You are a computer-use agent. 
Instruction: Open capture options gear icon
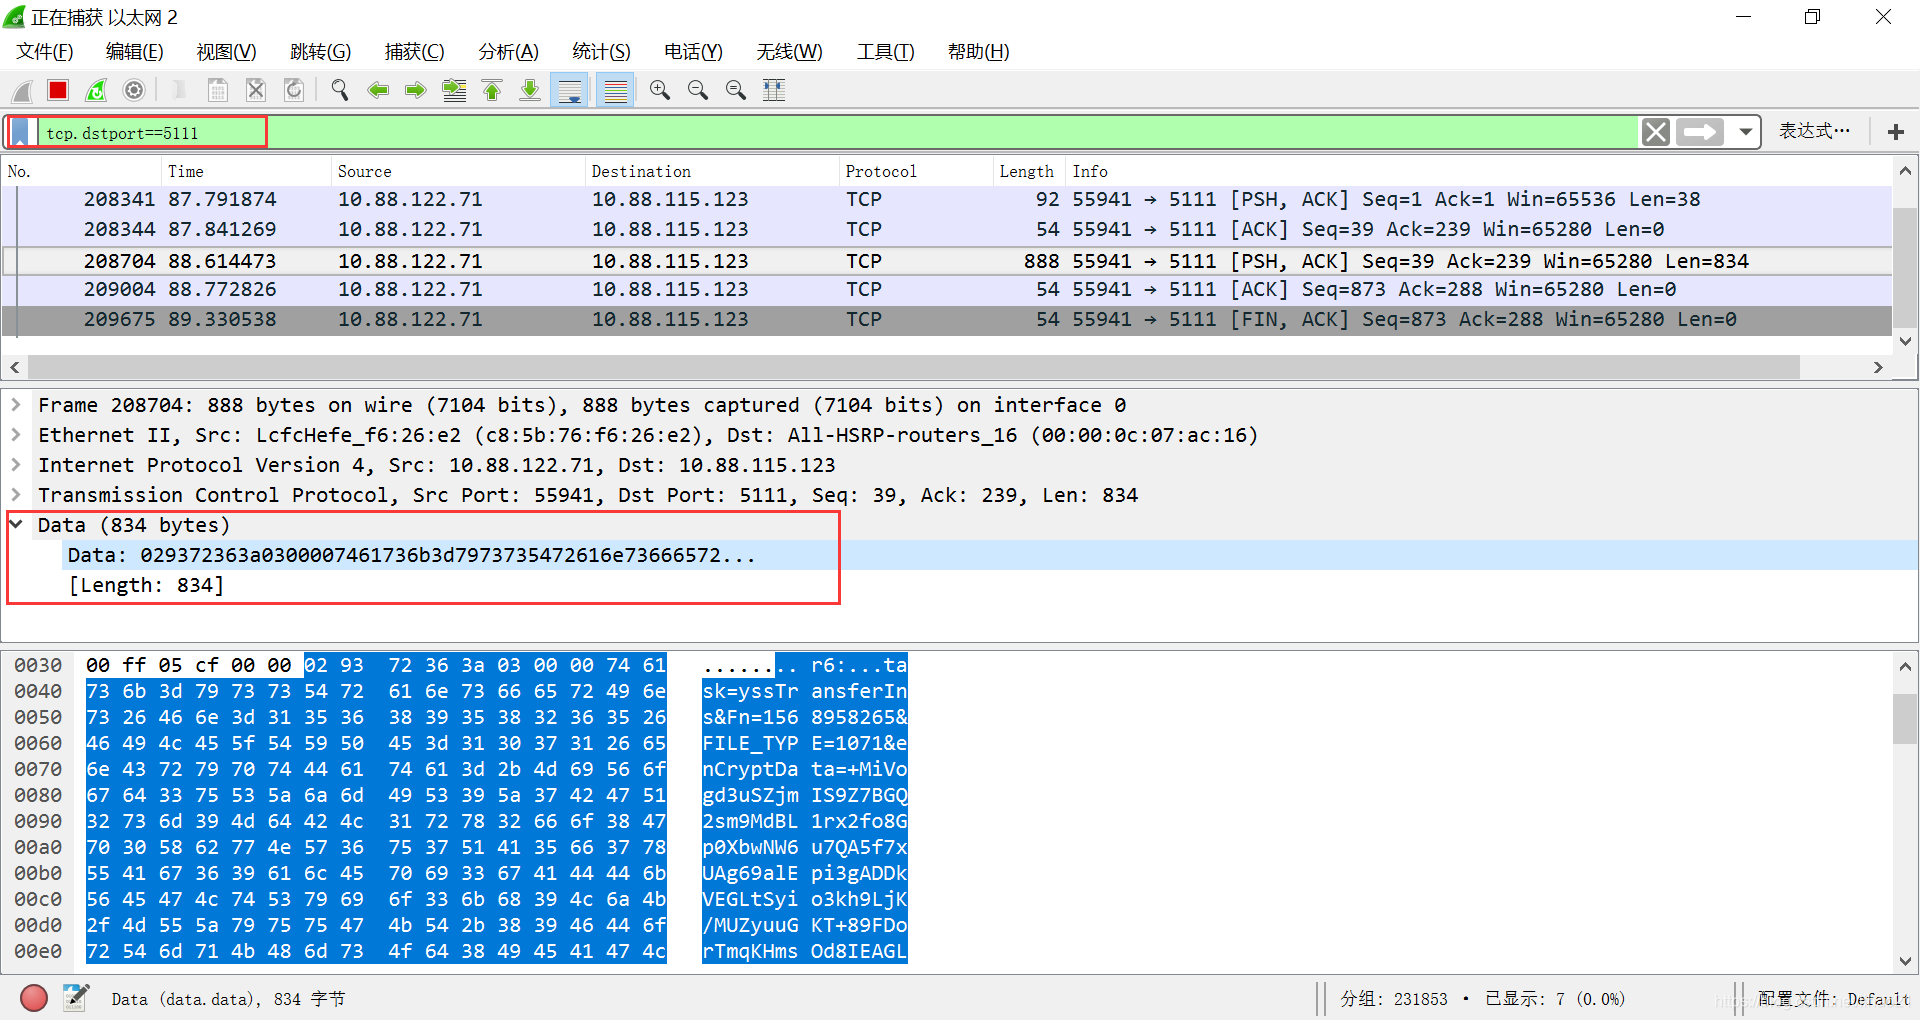134,91
